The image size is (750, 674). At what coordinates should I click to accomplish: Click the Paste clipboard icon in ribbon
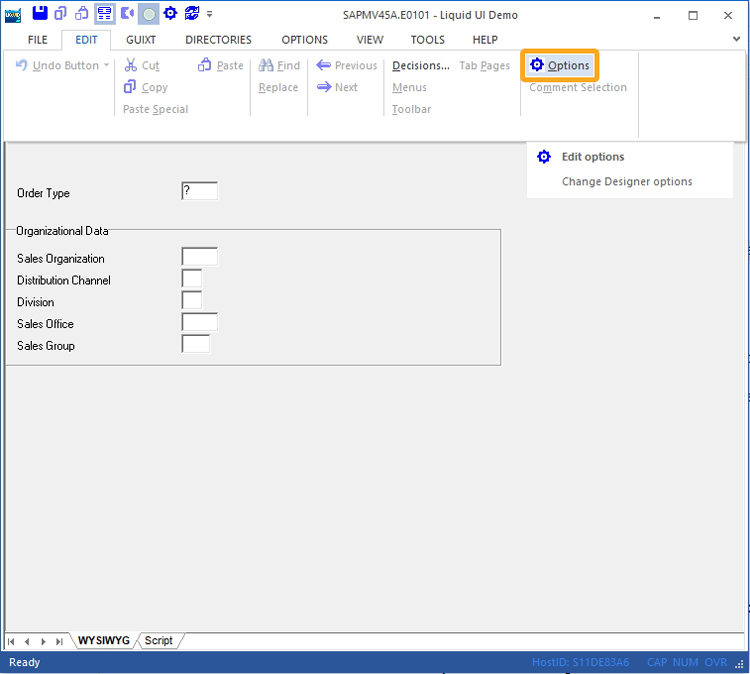pyautogui.click(x=205, y=66)
